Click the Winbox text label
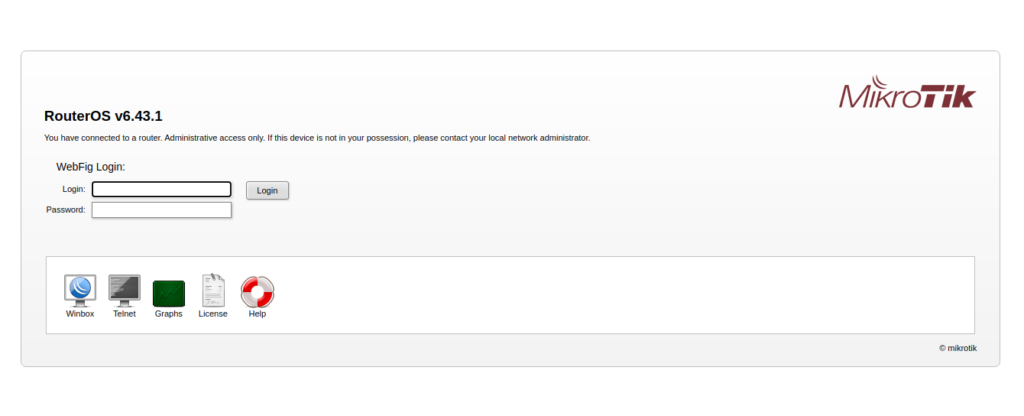1024x416 pixels. pos(80,314)
